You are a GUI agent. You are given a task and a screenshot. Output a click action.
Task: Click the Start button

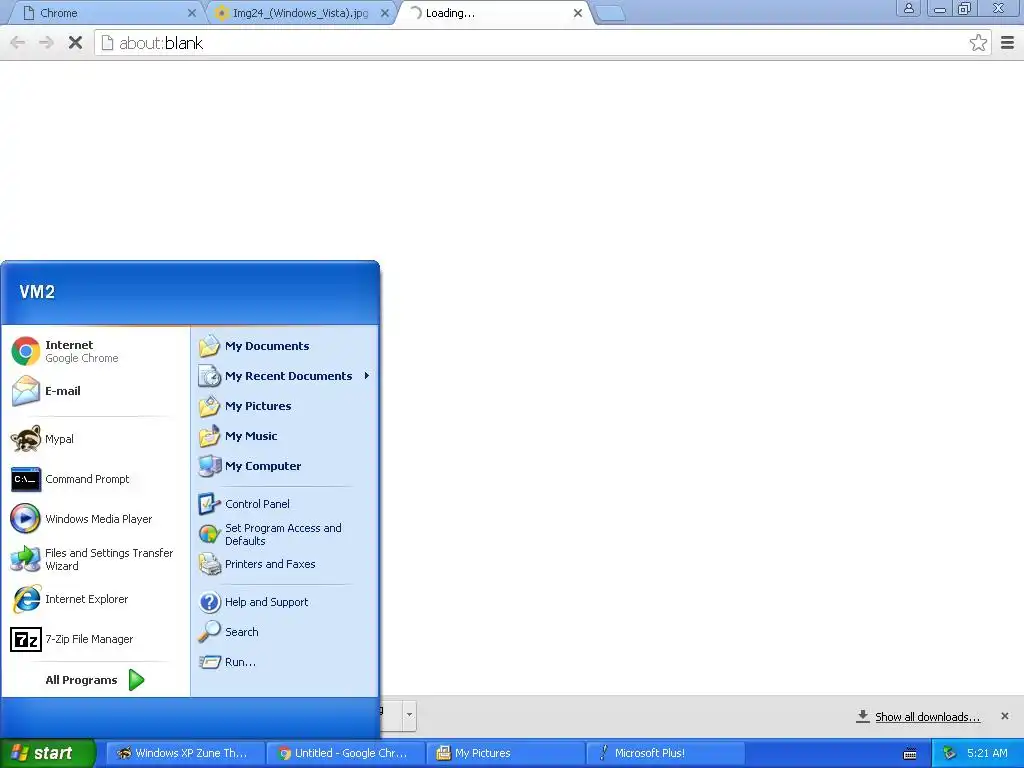[47, 753]
